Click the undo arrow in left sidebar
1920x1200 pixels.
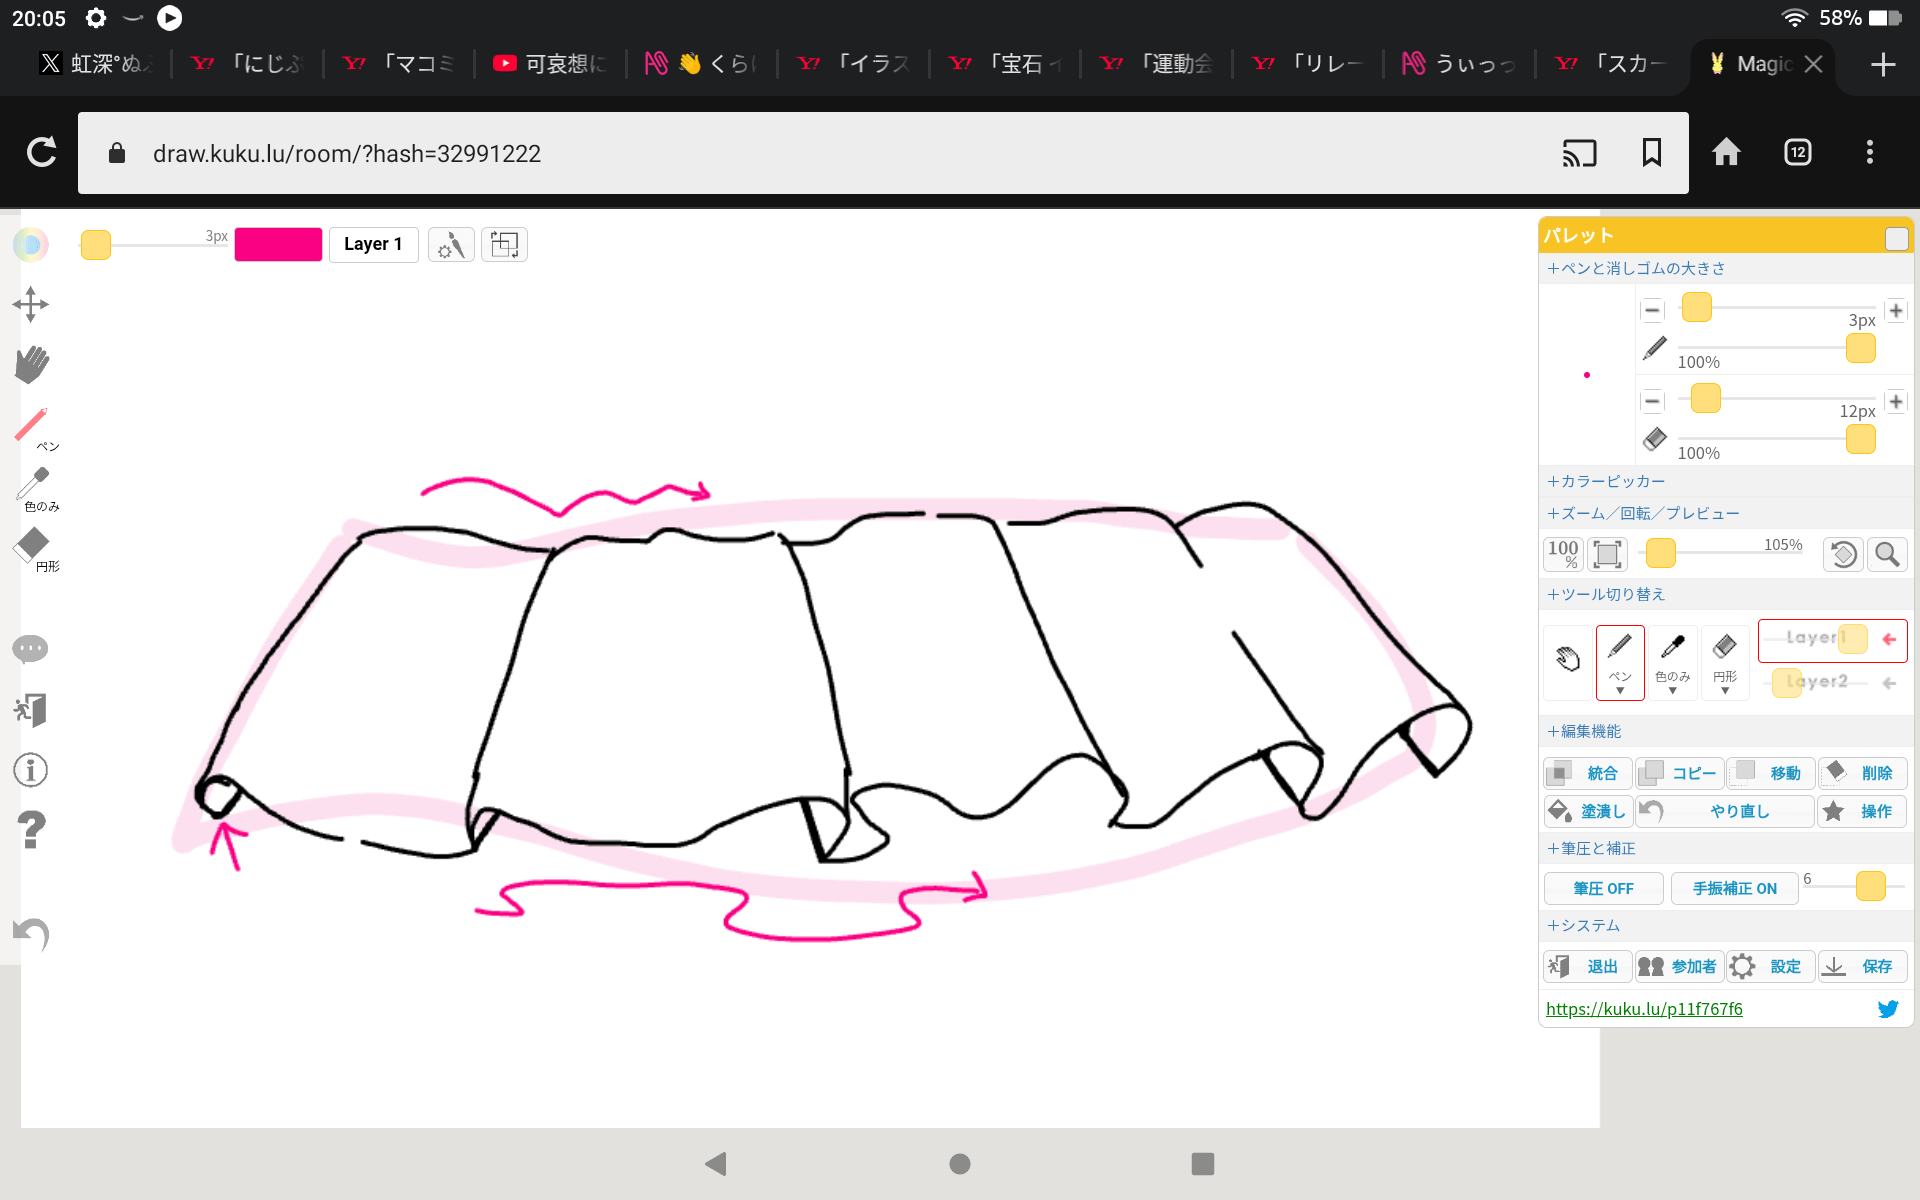[x=31, y=934]
